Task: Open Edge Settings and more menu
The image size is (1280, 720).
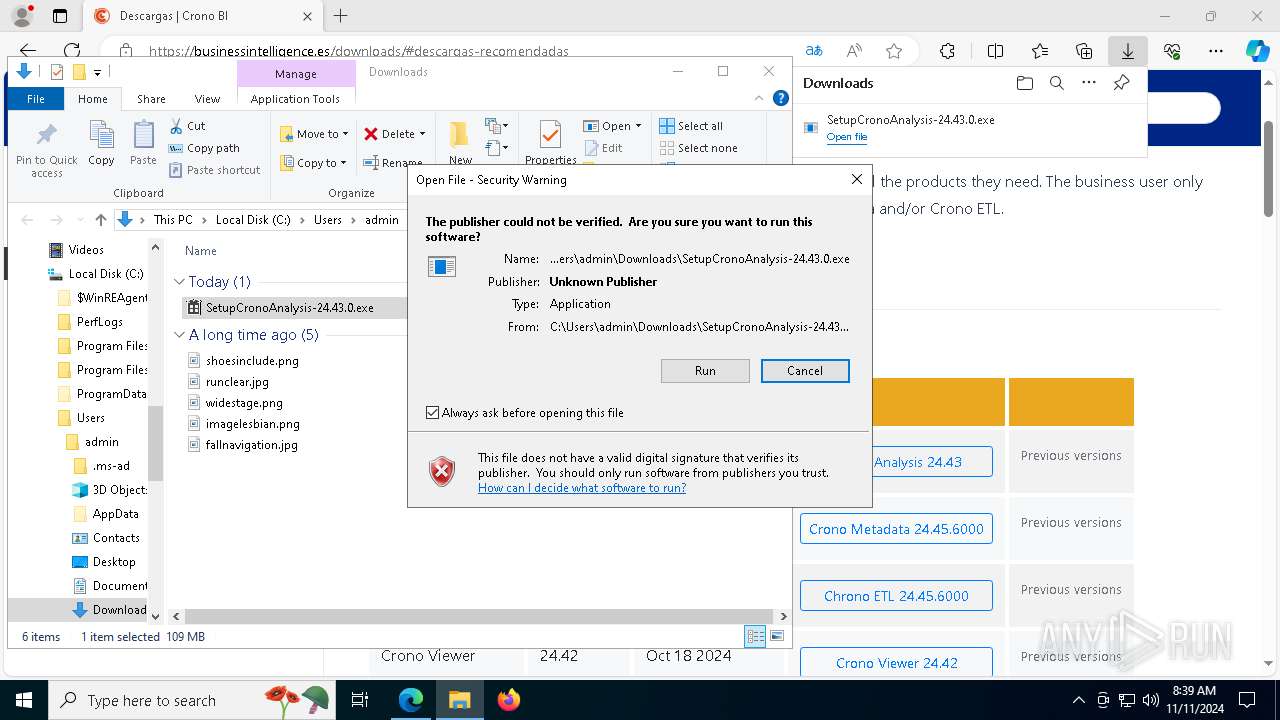Action: coord(1216,51)
